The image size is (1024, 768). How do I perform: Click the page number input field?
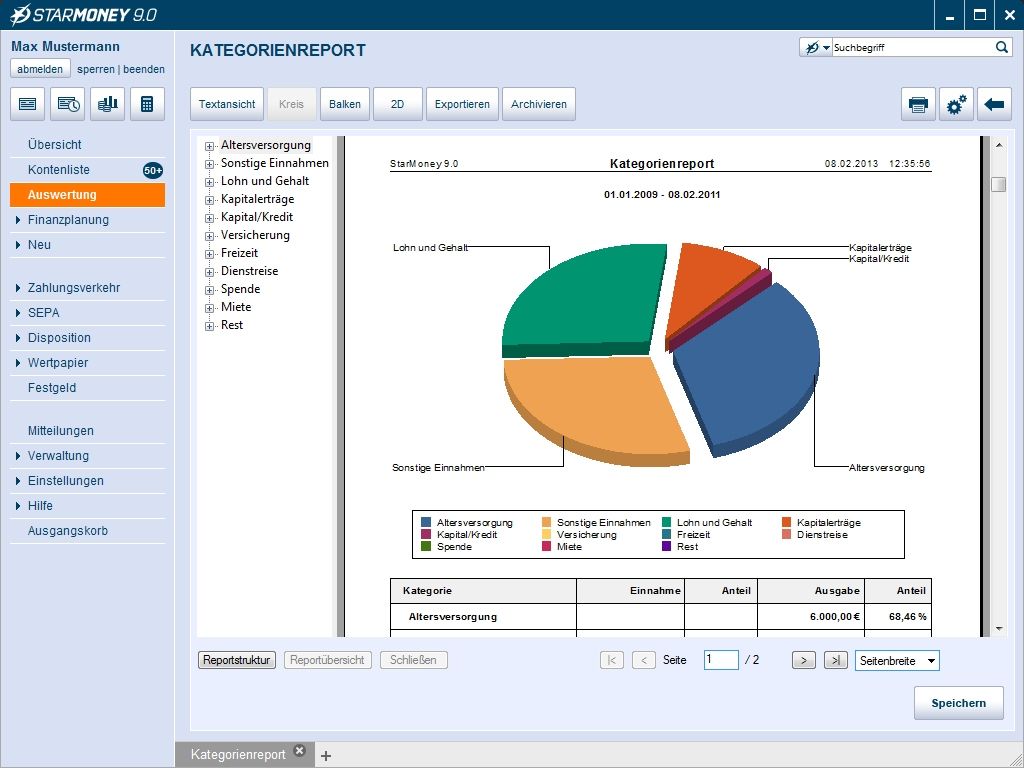[x=721, y=660]
